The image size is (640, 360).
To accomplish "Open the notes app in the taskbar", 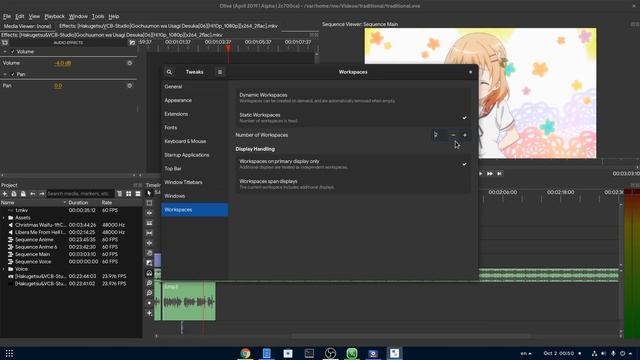I will 267,353.
